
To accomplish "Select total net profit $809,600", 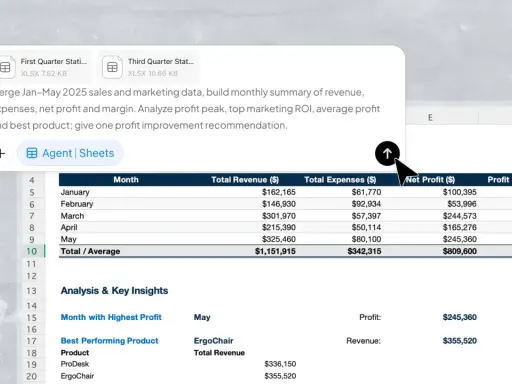I will [460, 251].
